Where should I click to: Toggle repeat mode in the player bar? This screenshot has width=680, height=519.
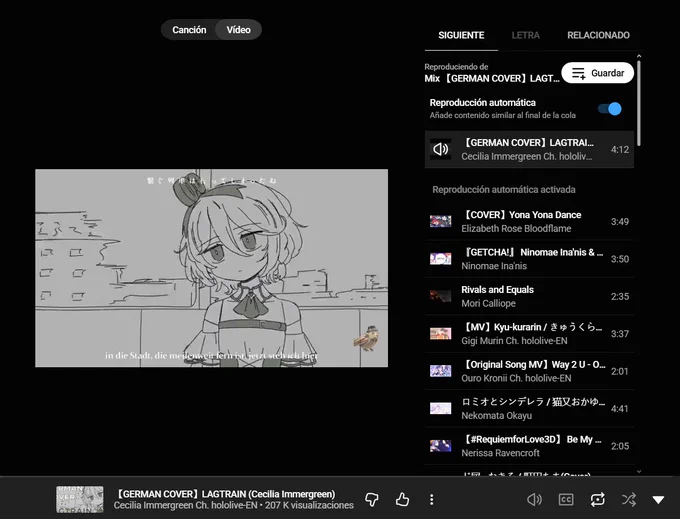tap(598, 499)
